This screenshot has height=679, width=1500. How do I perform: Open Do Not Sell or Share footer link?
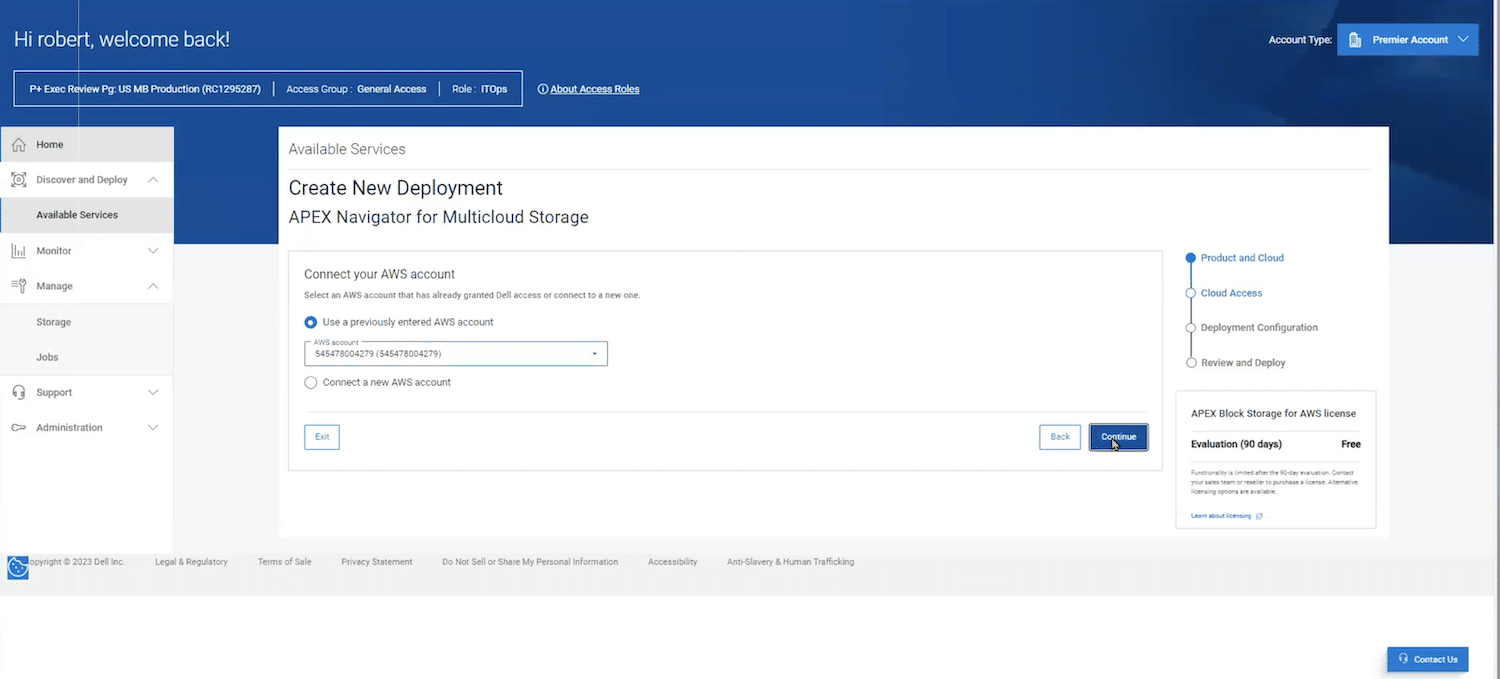coord(530,562)
